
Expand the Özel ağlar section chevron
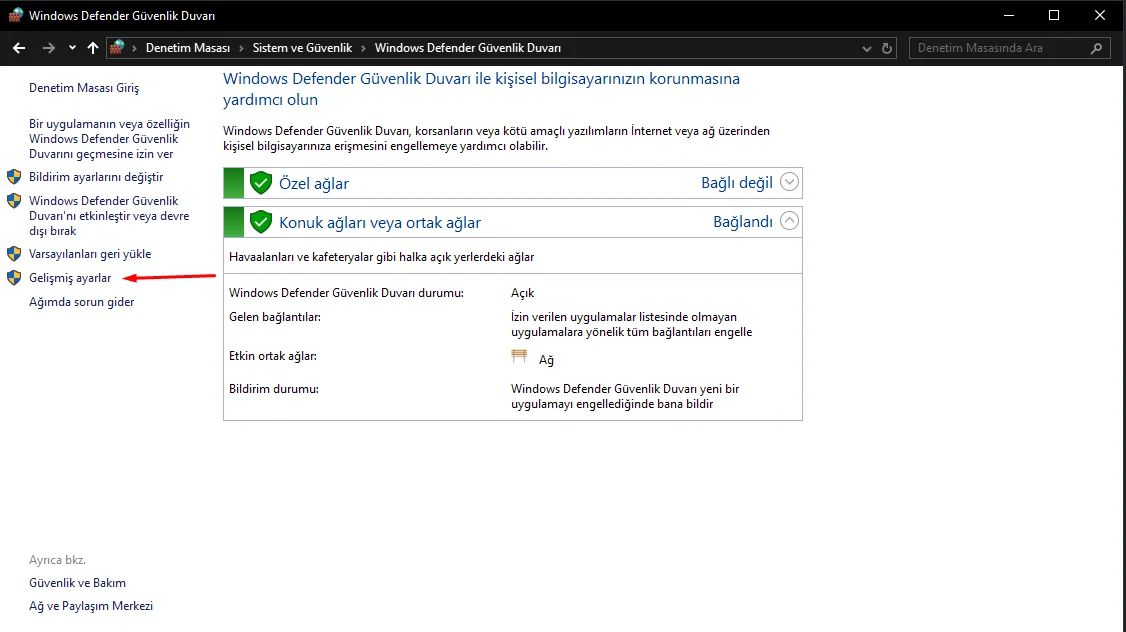tap(789, 182)
